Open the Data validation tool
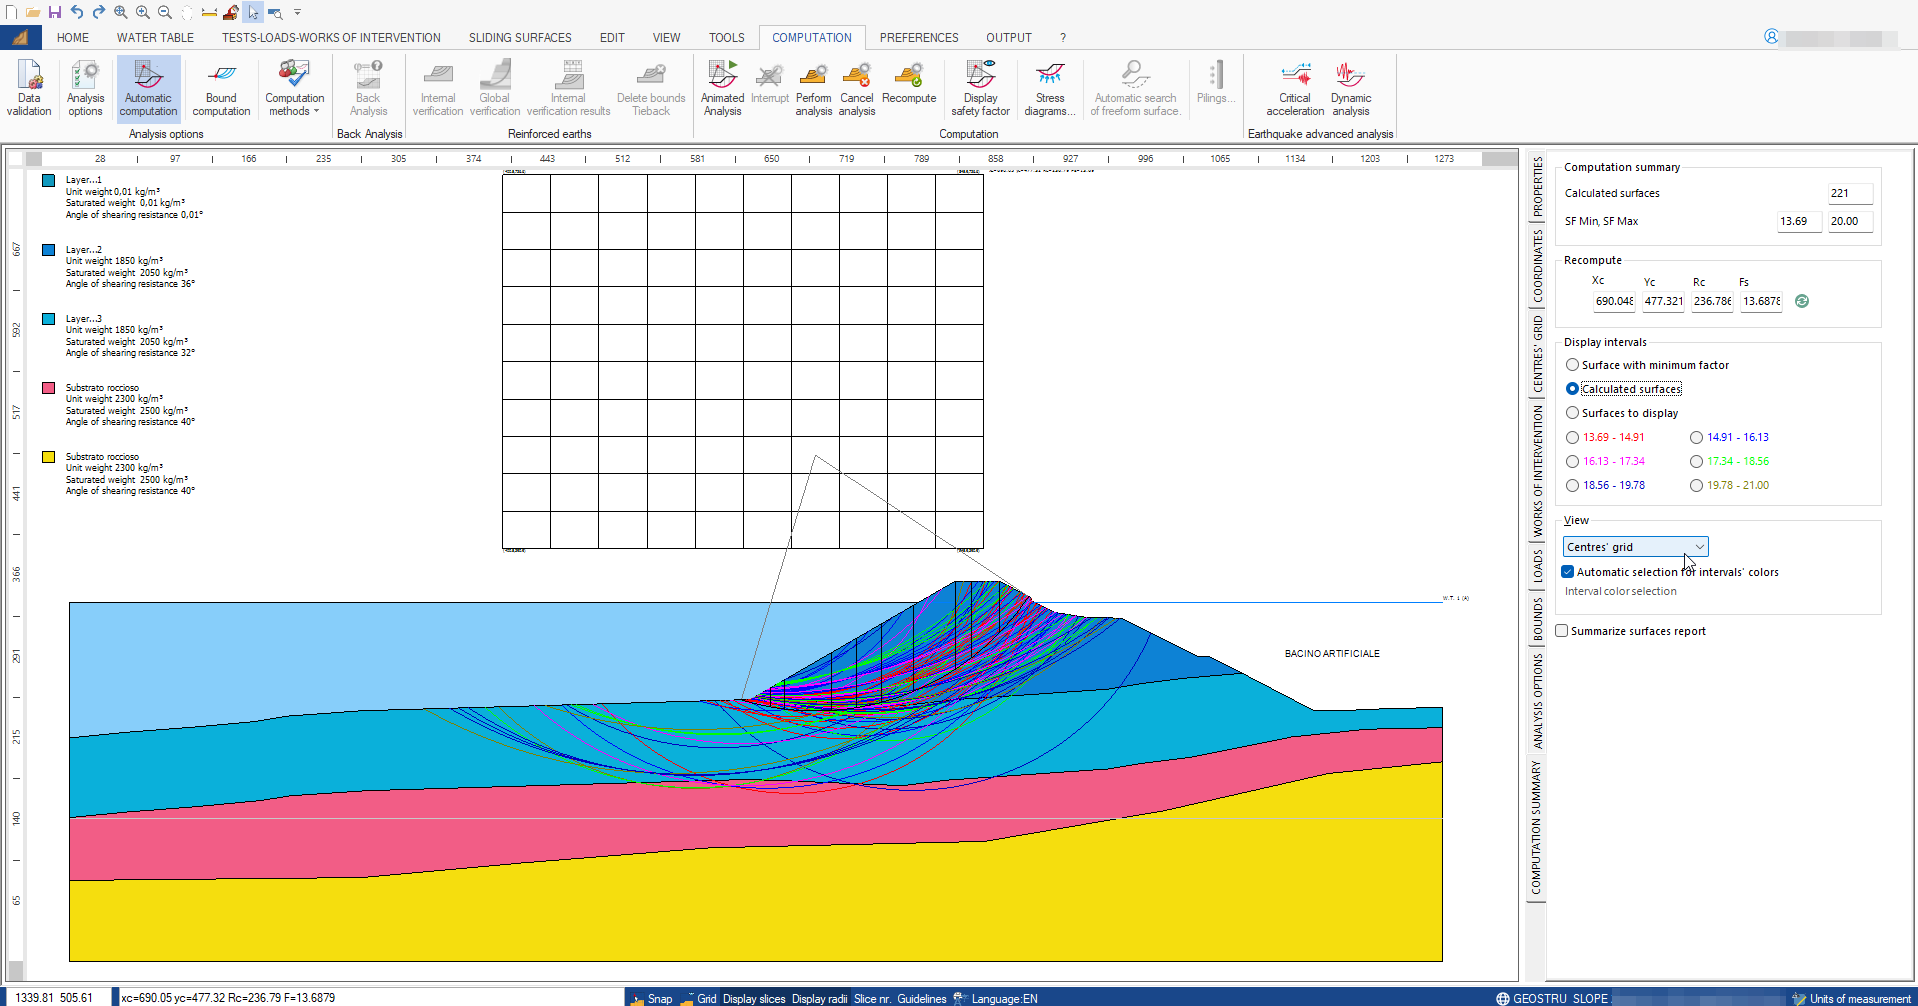1918x1006 pixels. coord(29,88)
